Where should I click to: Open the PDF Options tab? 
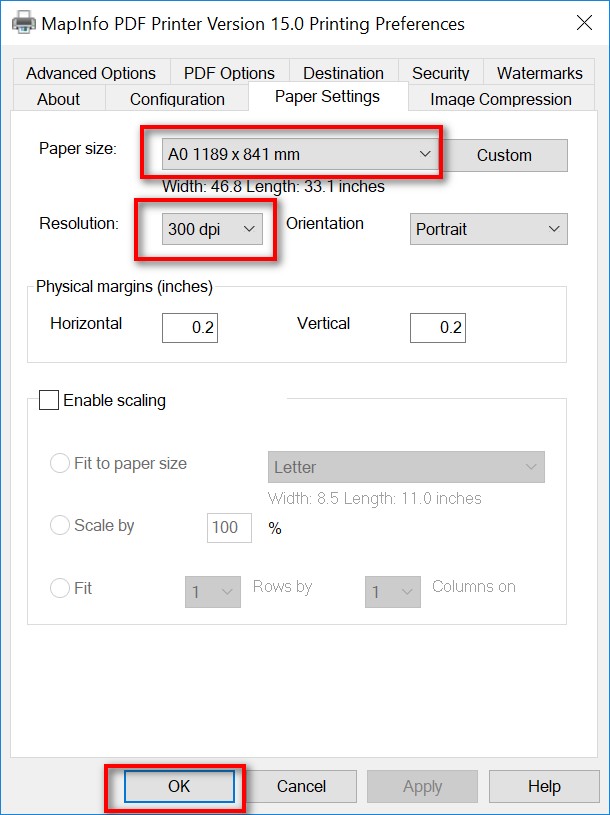point(229,73)
